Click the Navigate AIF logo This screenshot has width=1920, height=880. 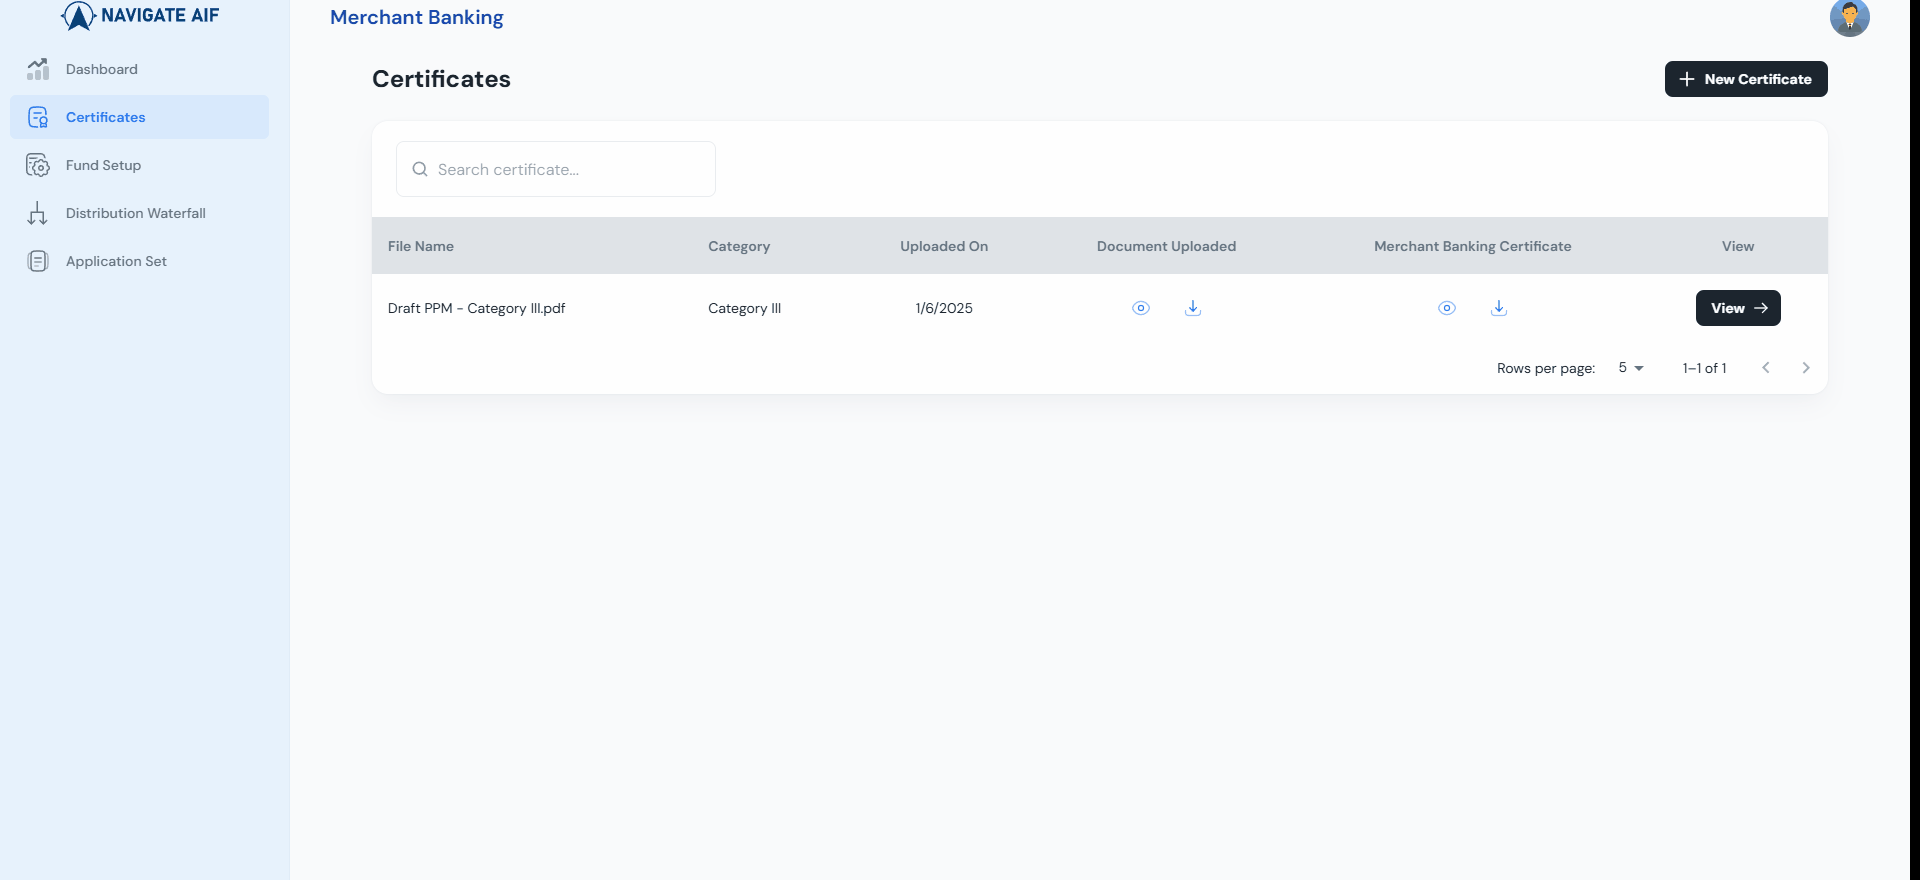point(140,16)
